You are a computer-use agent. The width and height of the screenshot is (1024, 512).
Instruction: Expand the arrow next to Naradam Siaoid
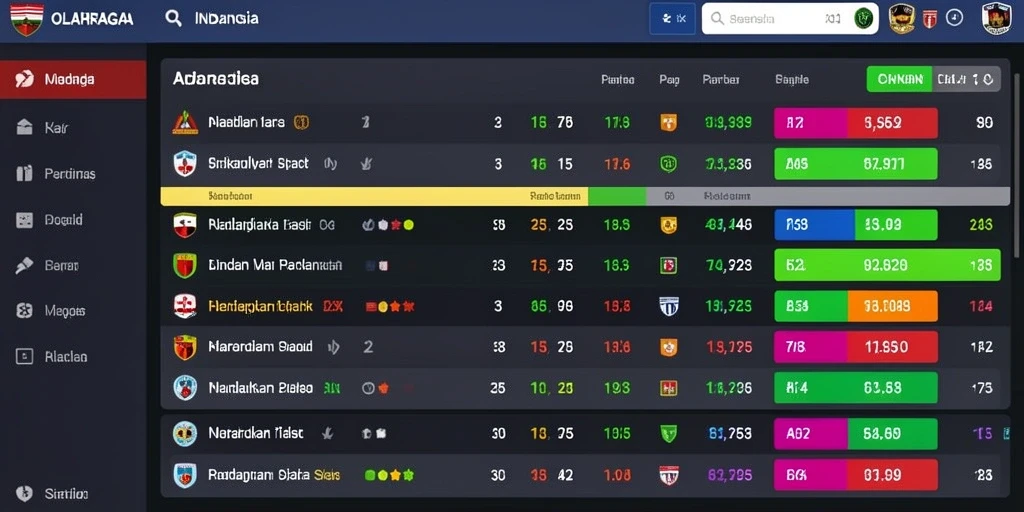(x=334, y=347)
